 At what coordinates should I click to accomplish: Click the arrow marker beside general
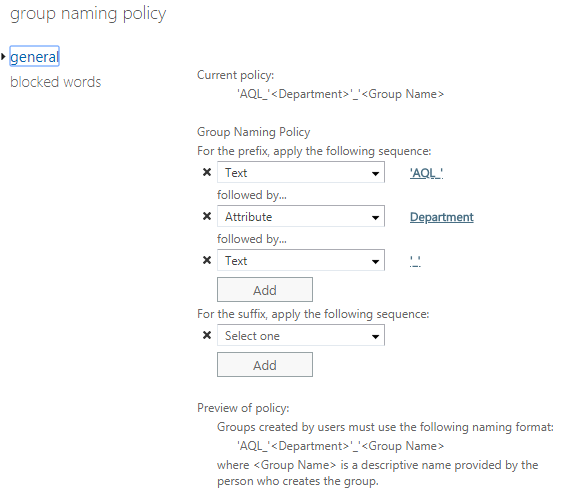tap(3, 56)
